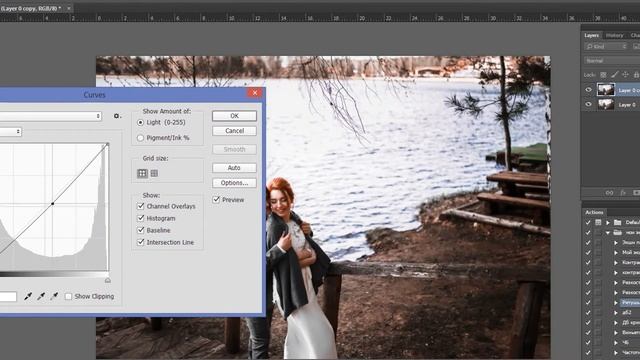The image size is (640, 360).
Task: Open Options... in the Curves dialog
Action: [x=234, y=183]
